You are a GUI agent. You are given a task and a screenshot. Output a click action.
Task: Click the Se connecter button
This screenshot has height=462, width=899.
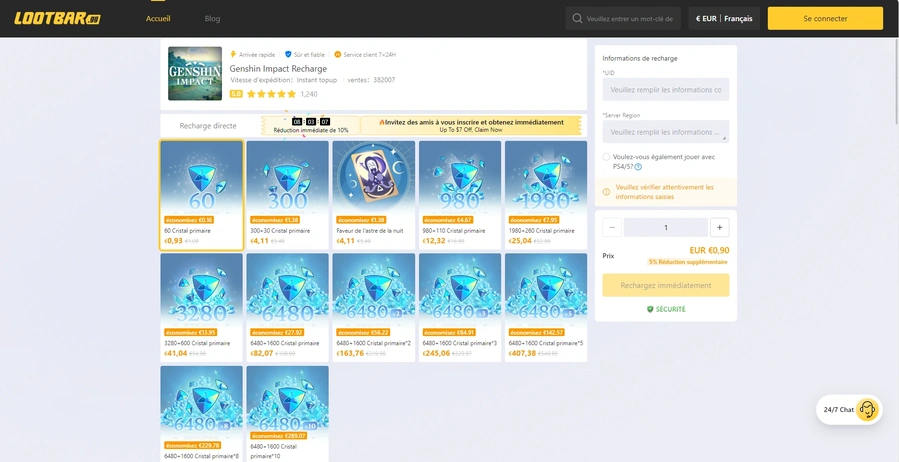[825, 18]
